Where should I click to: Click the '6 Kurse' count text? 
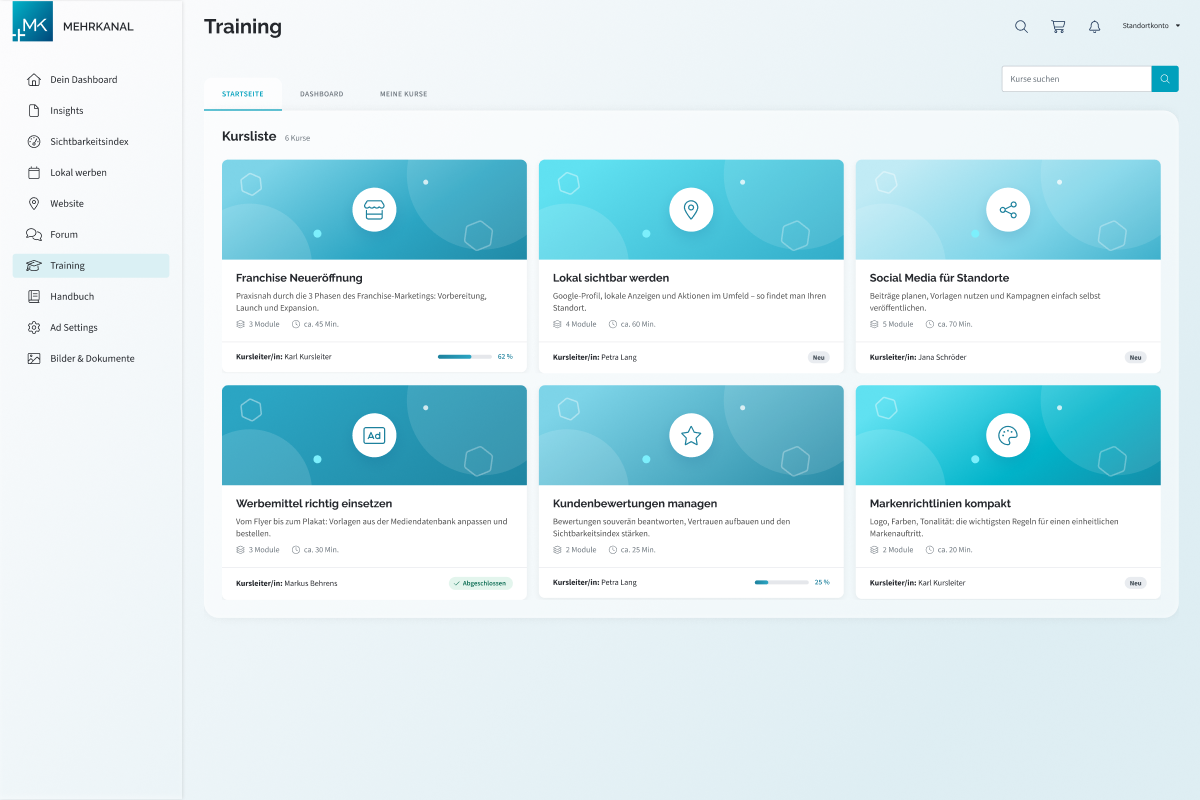click(297, 138)
